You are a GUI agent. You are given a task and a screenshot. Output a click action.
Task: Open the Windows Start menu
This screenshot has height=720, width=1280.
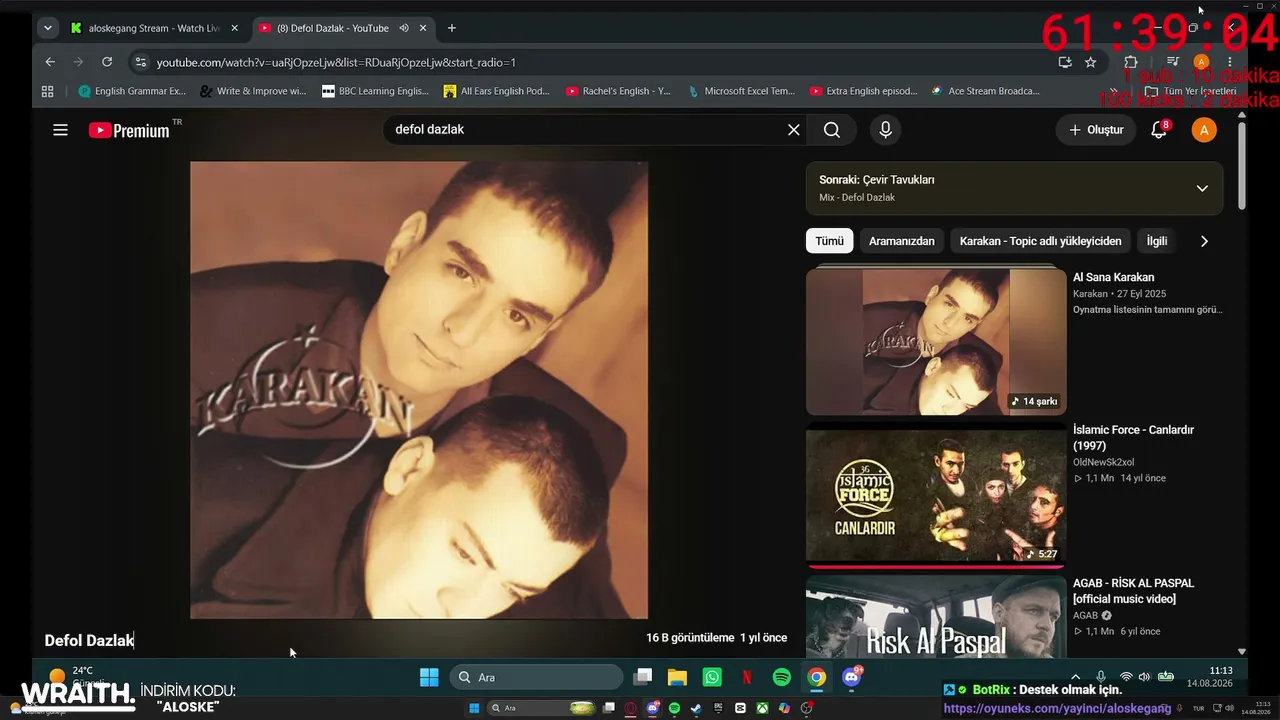[x=429, y=678]
